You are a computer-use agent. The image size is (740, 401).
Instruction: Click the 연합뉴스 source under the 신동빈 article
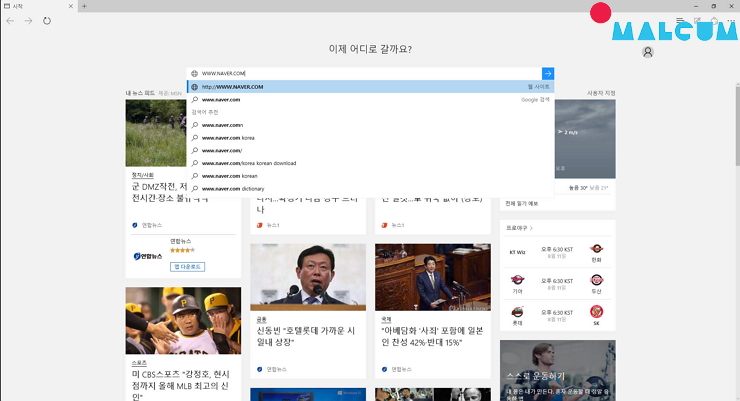[x=272, y=369]
